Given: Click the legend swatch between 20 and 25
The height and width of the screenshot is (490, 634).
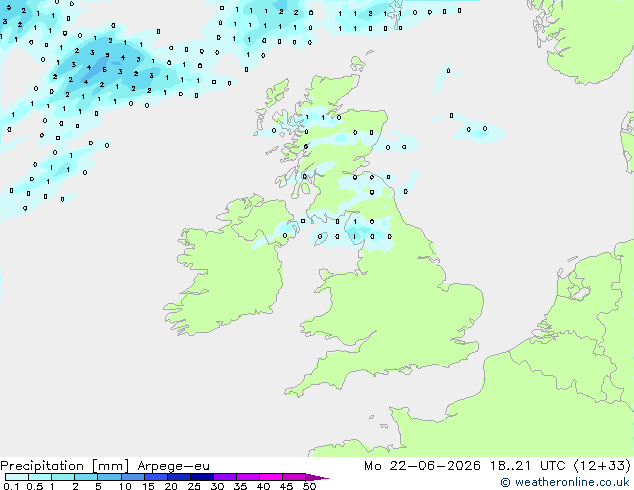Looking at the screenshot, I should pyautogui.click(x=178, y=477).
